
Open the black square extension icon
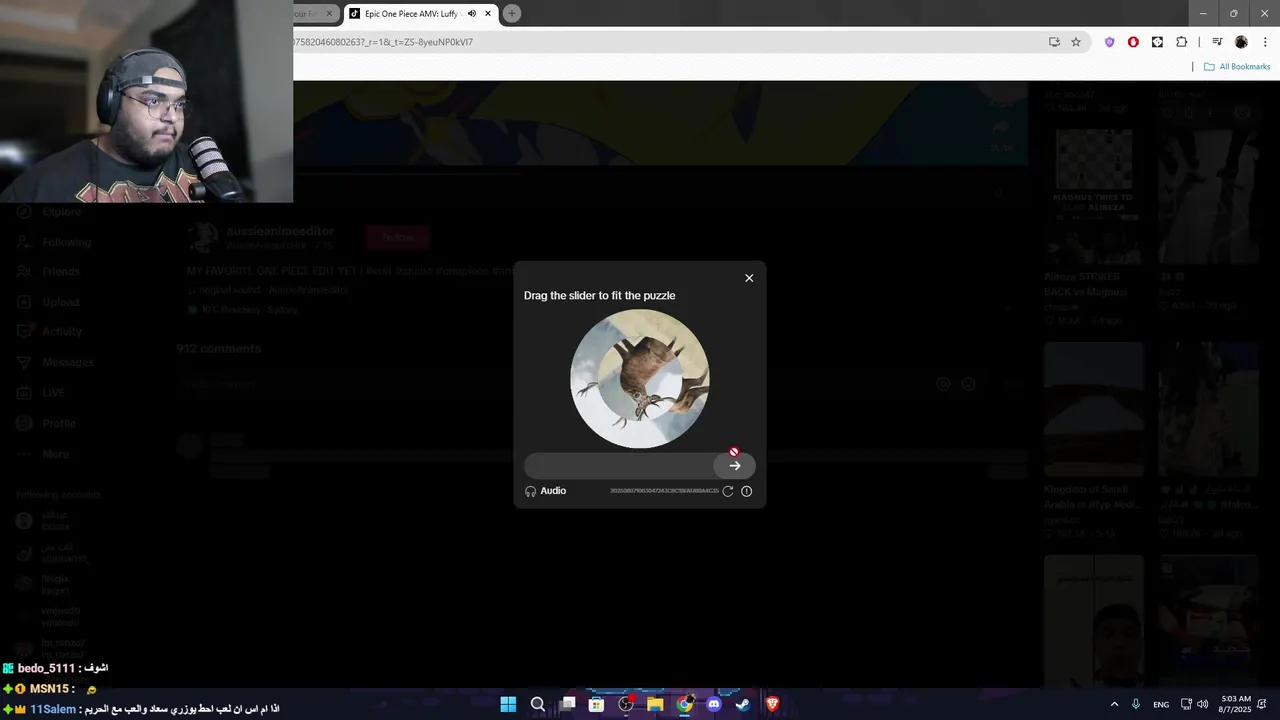click(1157, 42)
